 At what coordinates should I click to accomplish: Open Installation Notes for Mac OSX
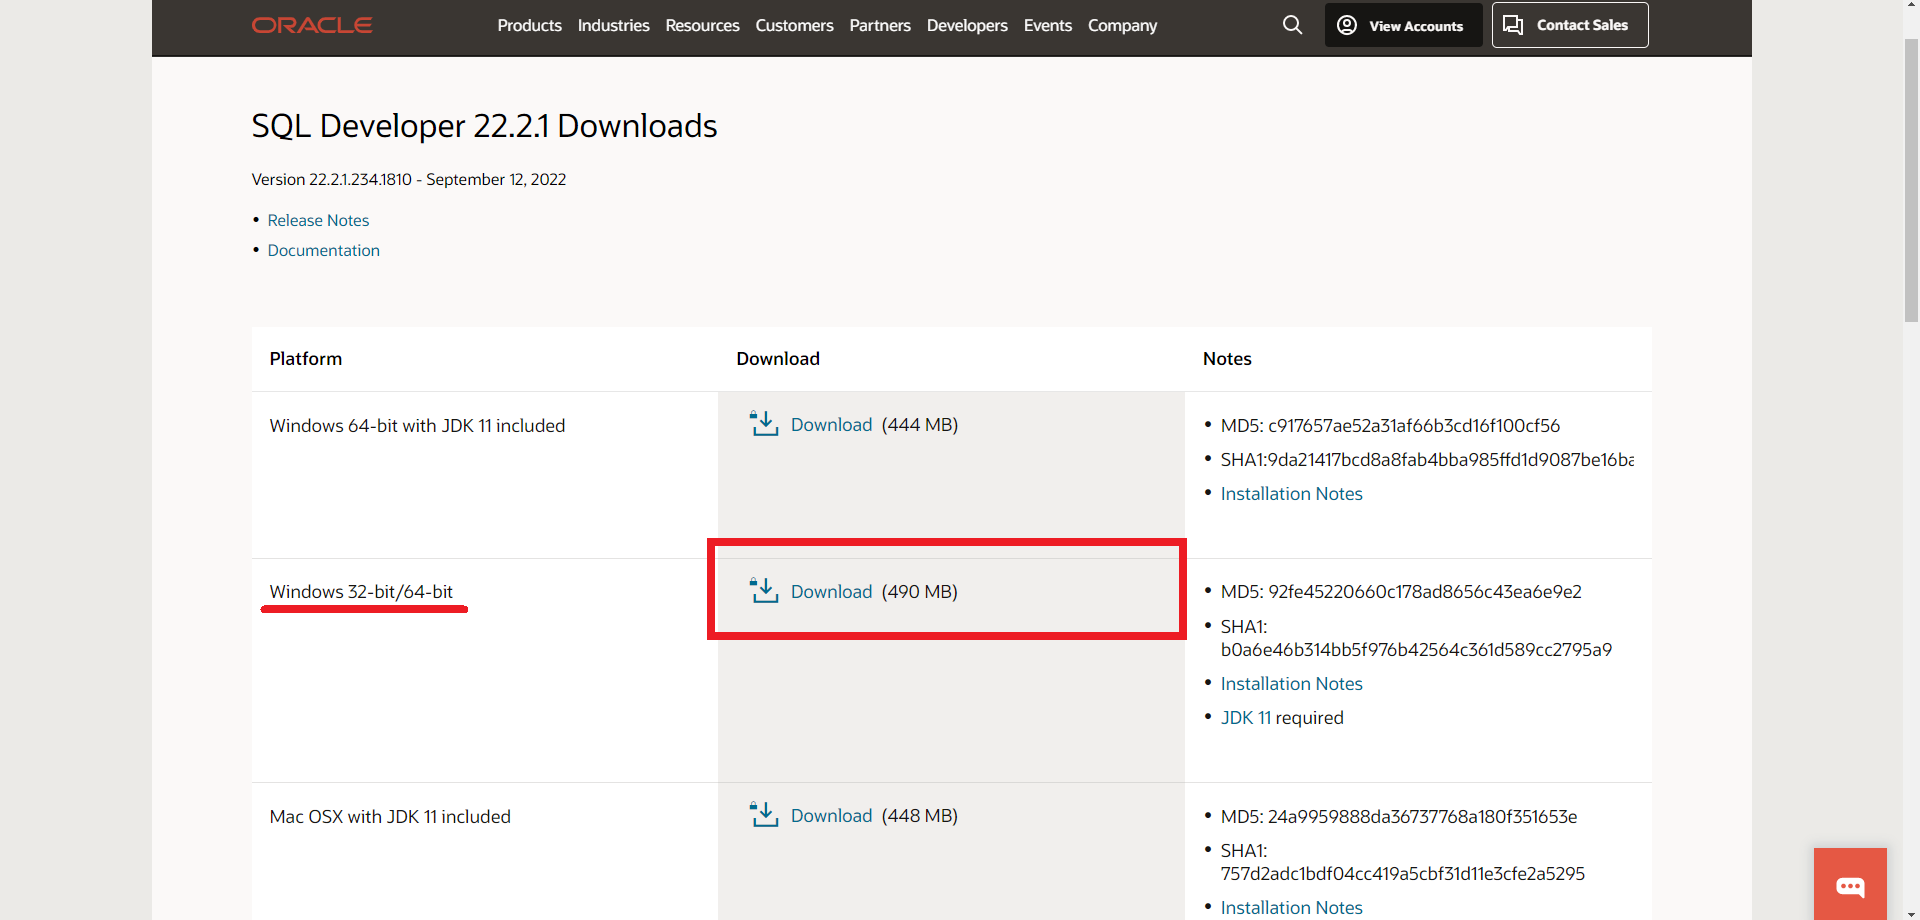(1291, 908)
